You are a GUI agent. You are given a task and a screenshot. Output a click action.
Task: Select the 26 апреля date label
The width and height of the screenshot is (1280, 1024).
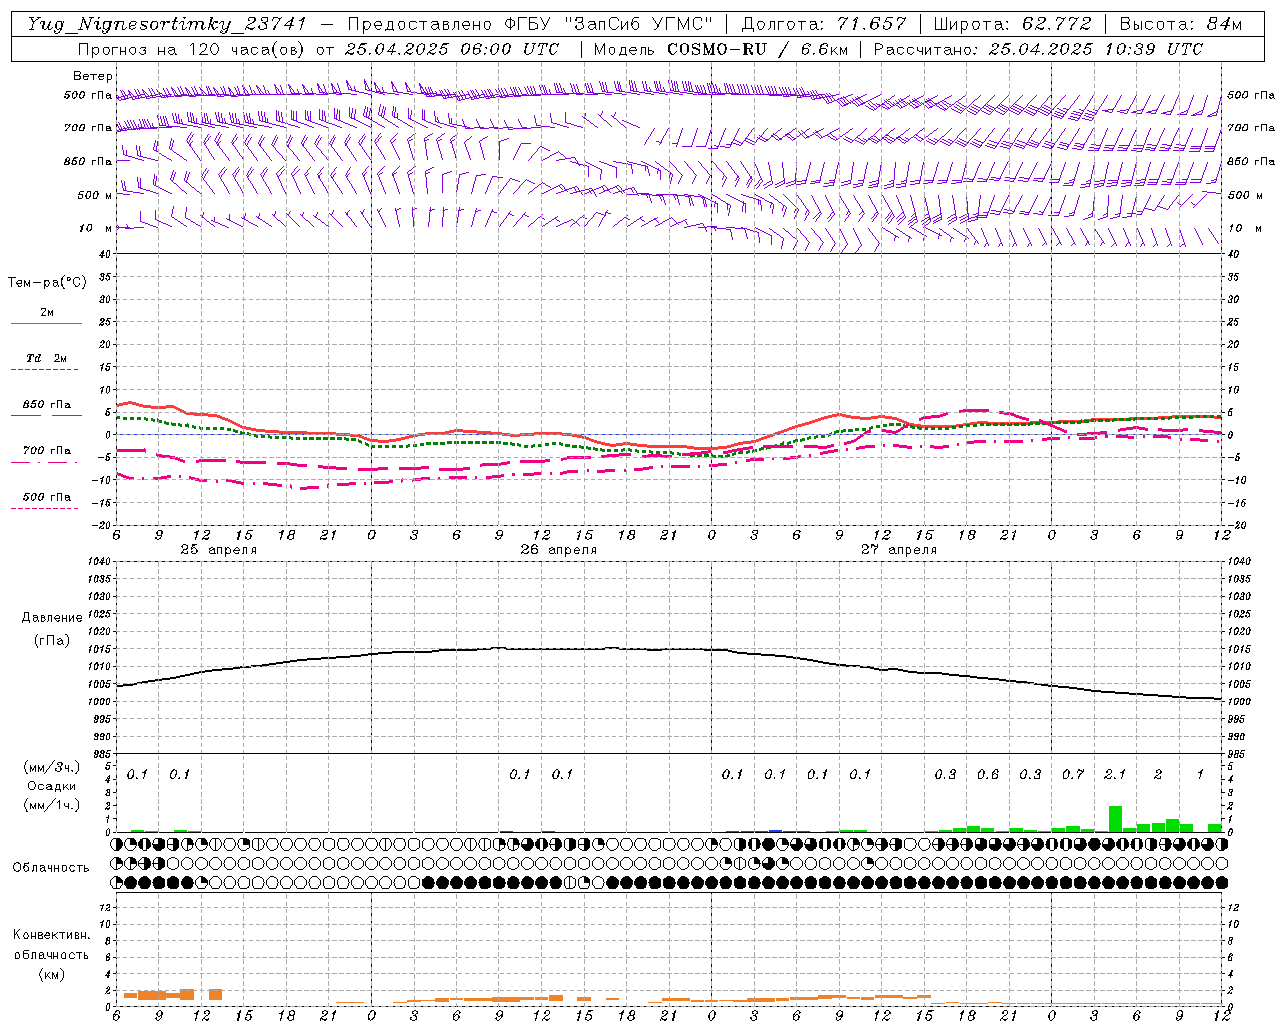(x=558, y=550)
